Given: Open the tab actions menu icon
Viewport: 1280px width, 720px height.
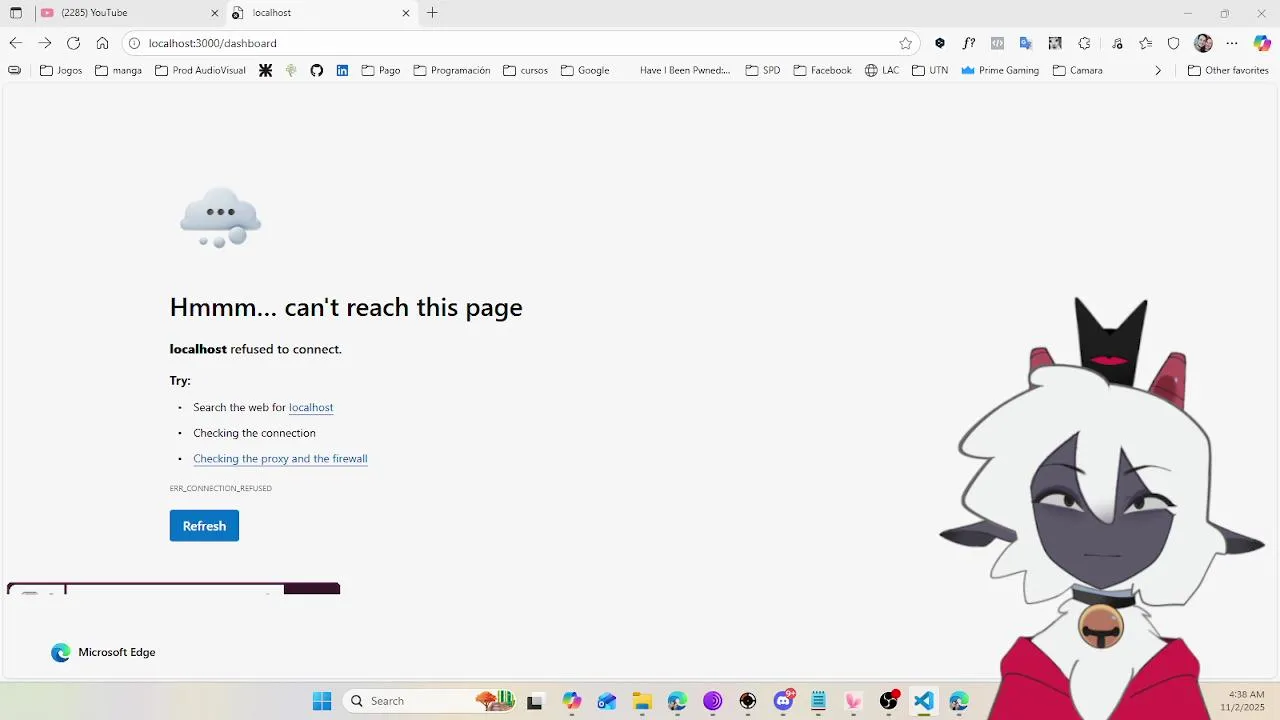Looking at the screenshot, I should point(15,13).
